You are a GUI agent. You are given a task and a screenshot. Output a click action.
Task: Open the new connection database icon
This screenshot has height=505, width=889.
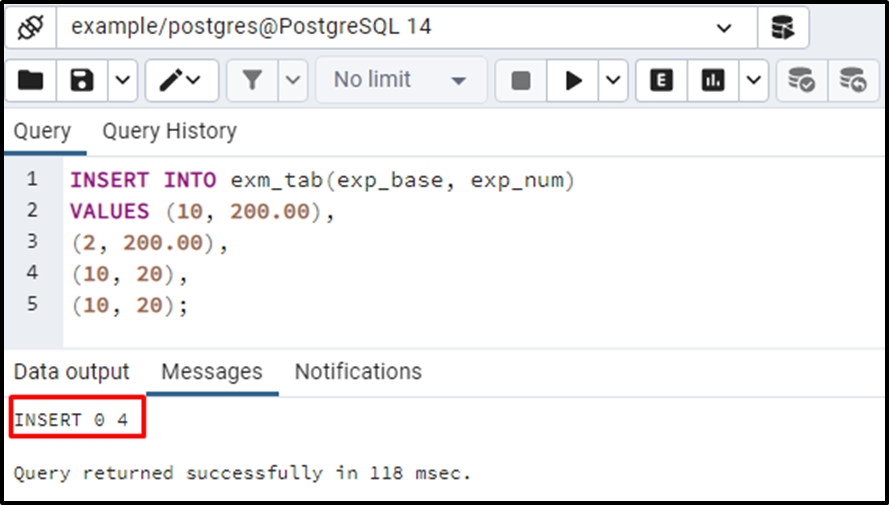tap(783, 27)
